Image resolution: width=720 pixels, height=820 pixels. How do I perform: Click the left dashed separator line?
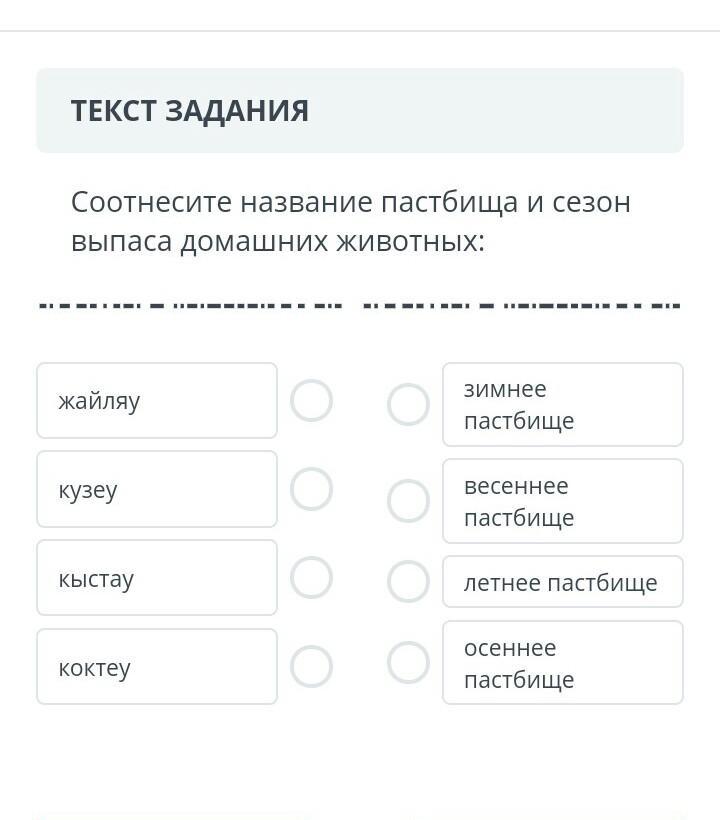tap(191, 305)
